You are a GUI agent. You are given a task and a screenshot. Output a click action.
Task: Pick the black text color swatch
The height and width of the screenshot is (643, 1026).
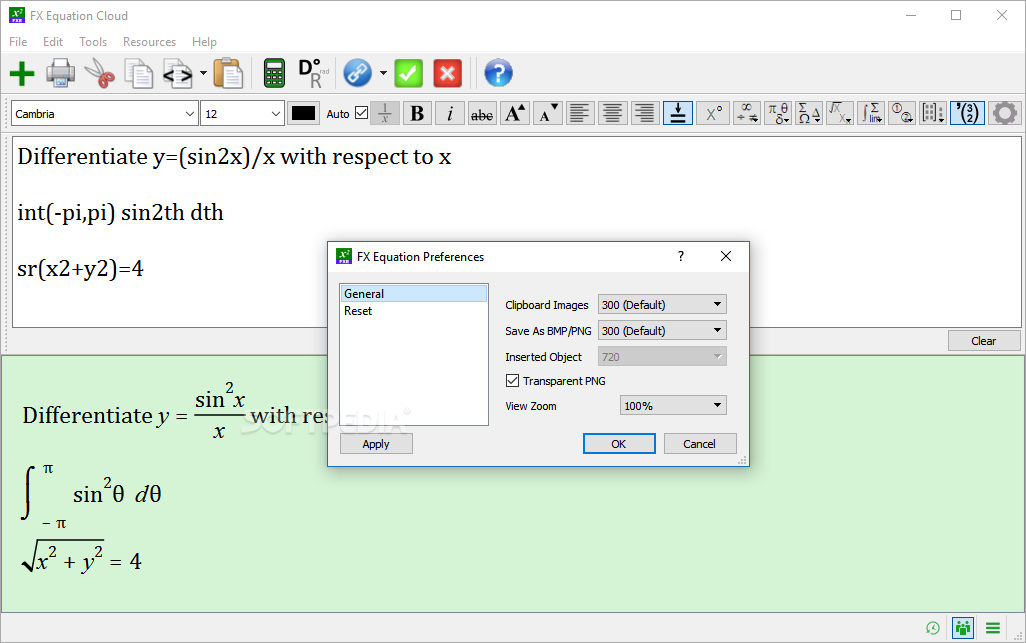[304, 113]
